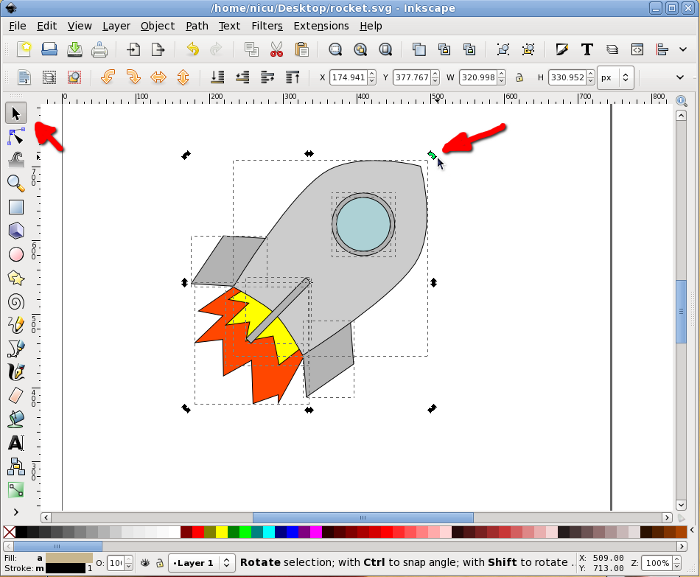Open the Layer 1 selector dropdown
700x577 pixels.
click(201, 563)
